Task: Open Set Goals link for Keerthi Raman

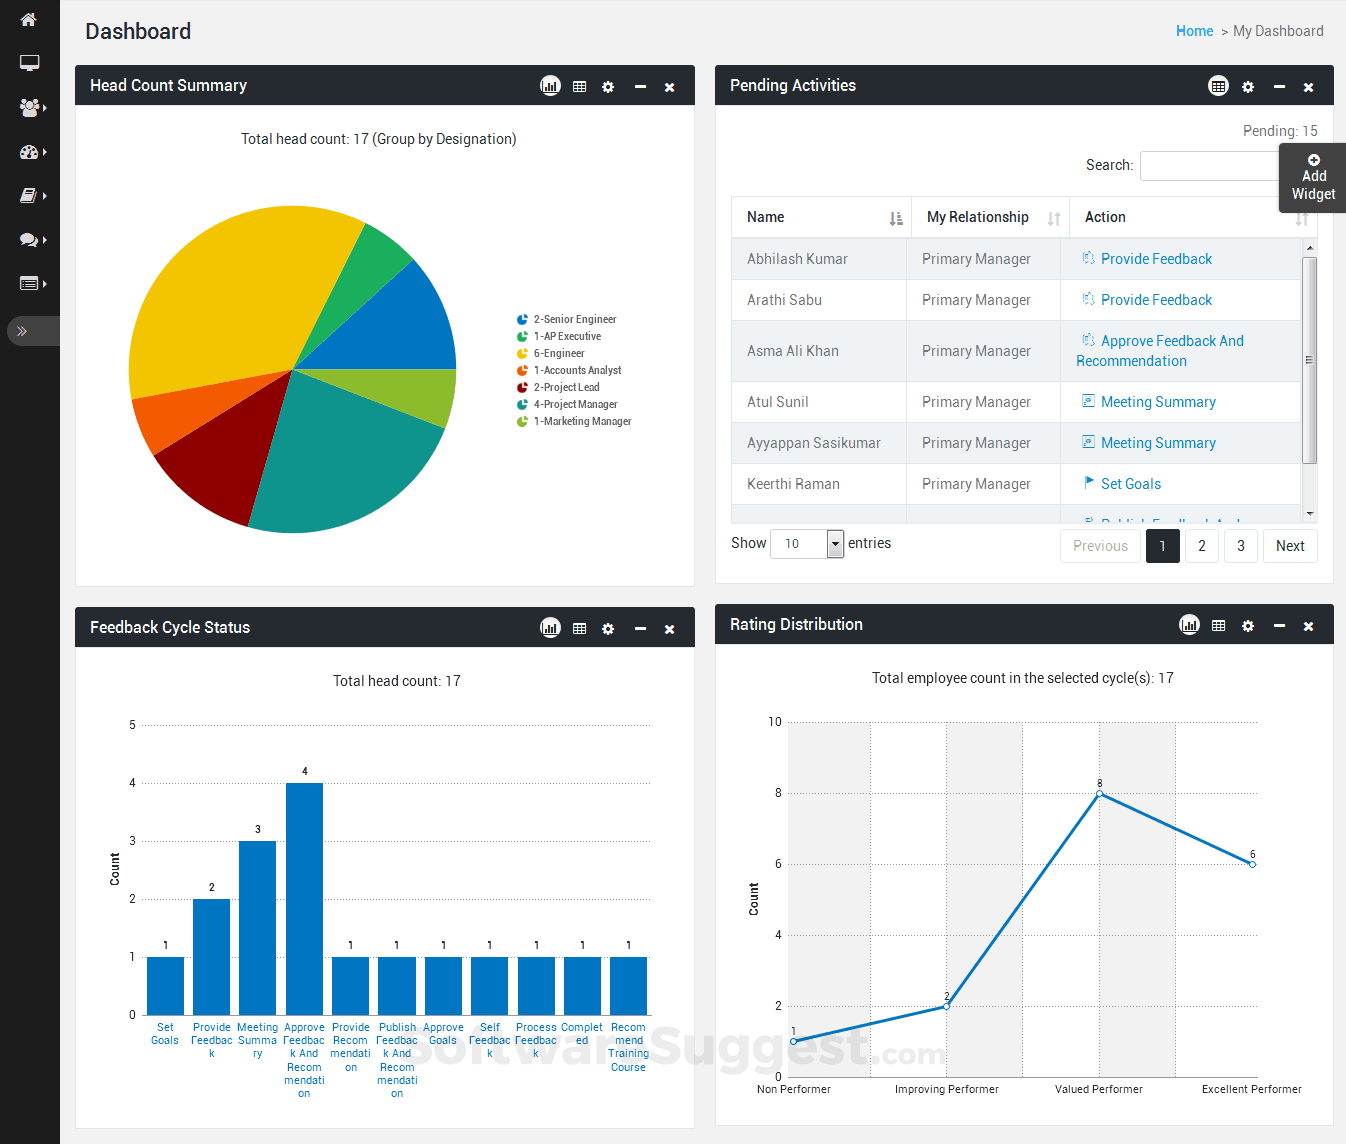Action: pyautogui.click(x=1130, y=484)
